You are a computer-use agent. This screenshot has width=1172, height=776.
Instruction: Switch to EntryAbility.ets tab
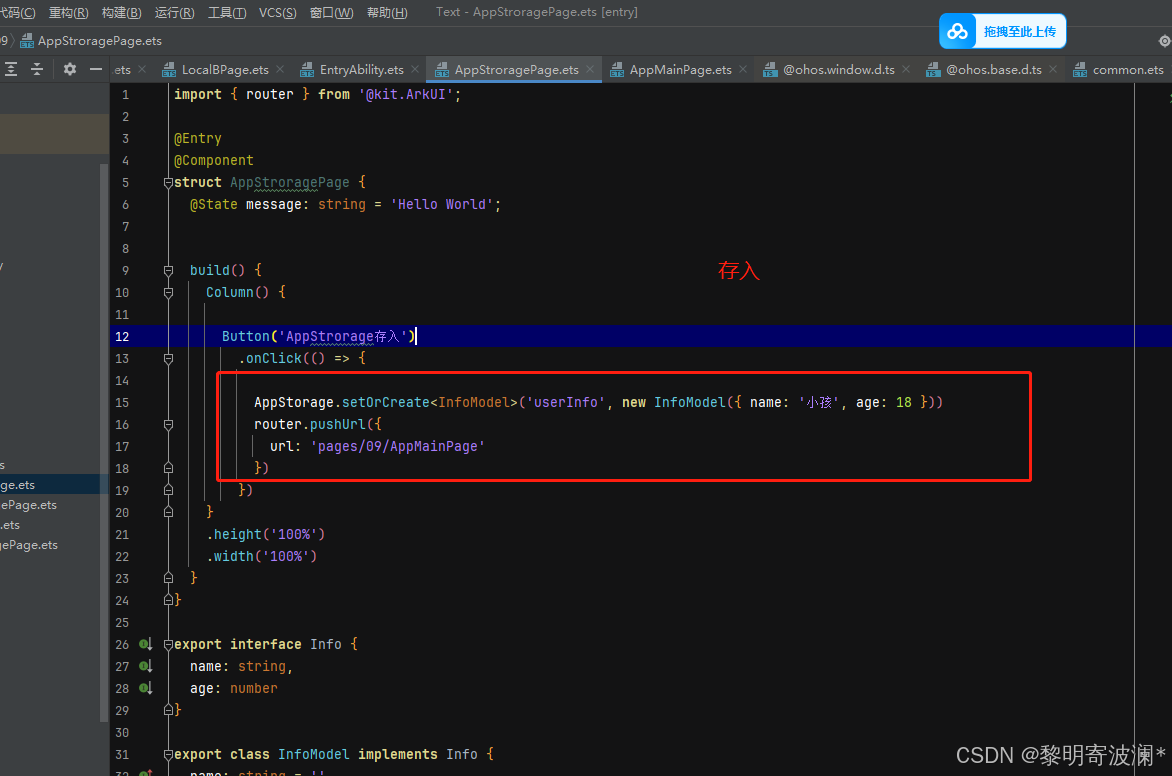click(x=361, y=70)
